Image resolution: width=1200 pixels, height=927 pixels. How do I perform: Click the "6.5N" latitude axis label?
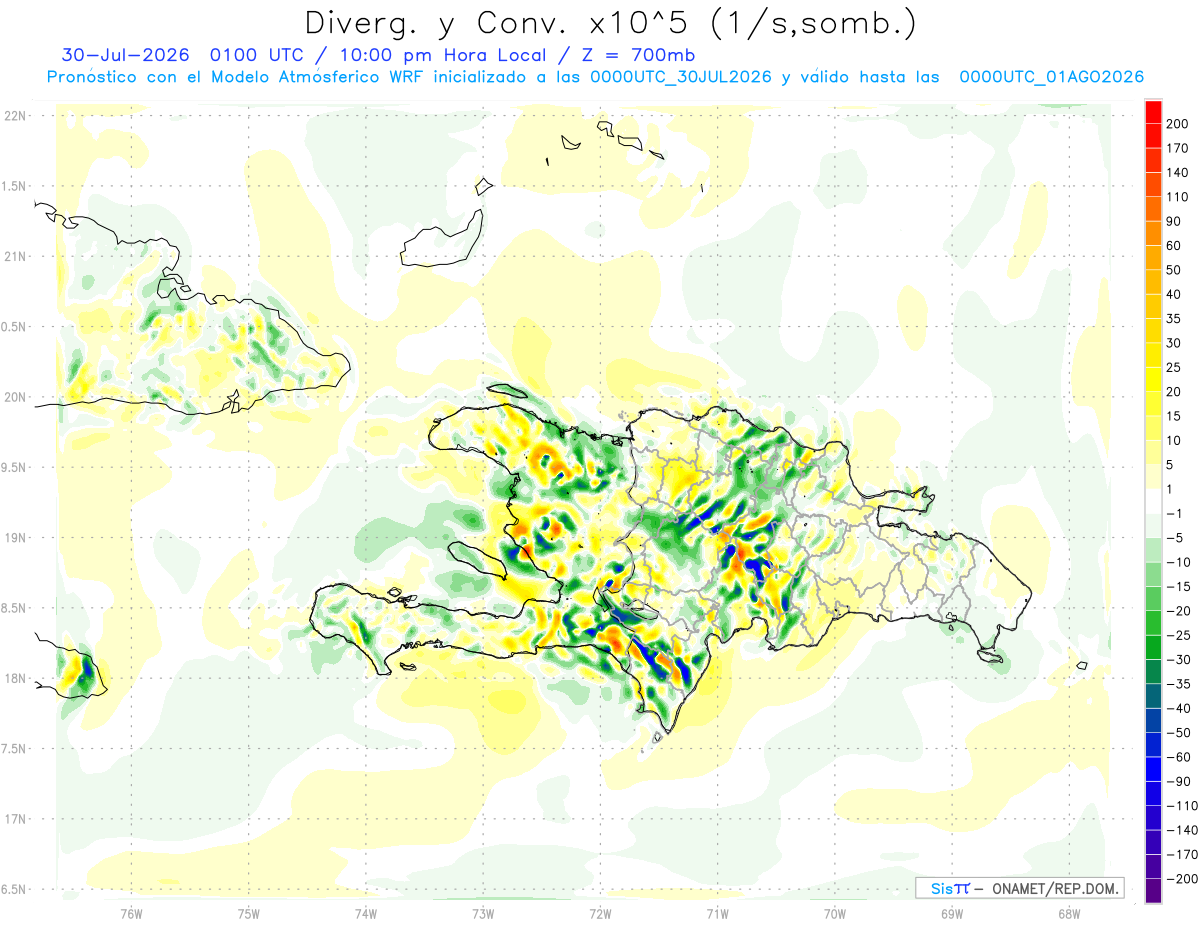point(13,889)
